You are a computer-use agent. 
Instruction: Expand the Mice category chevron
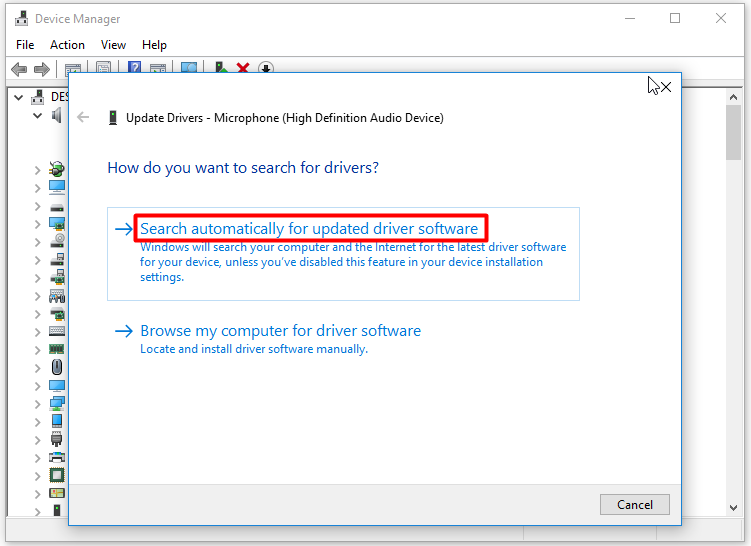pos(37,368)
